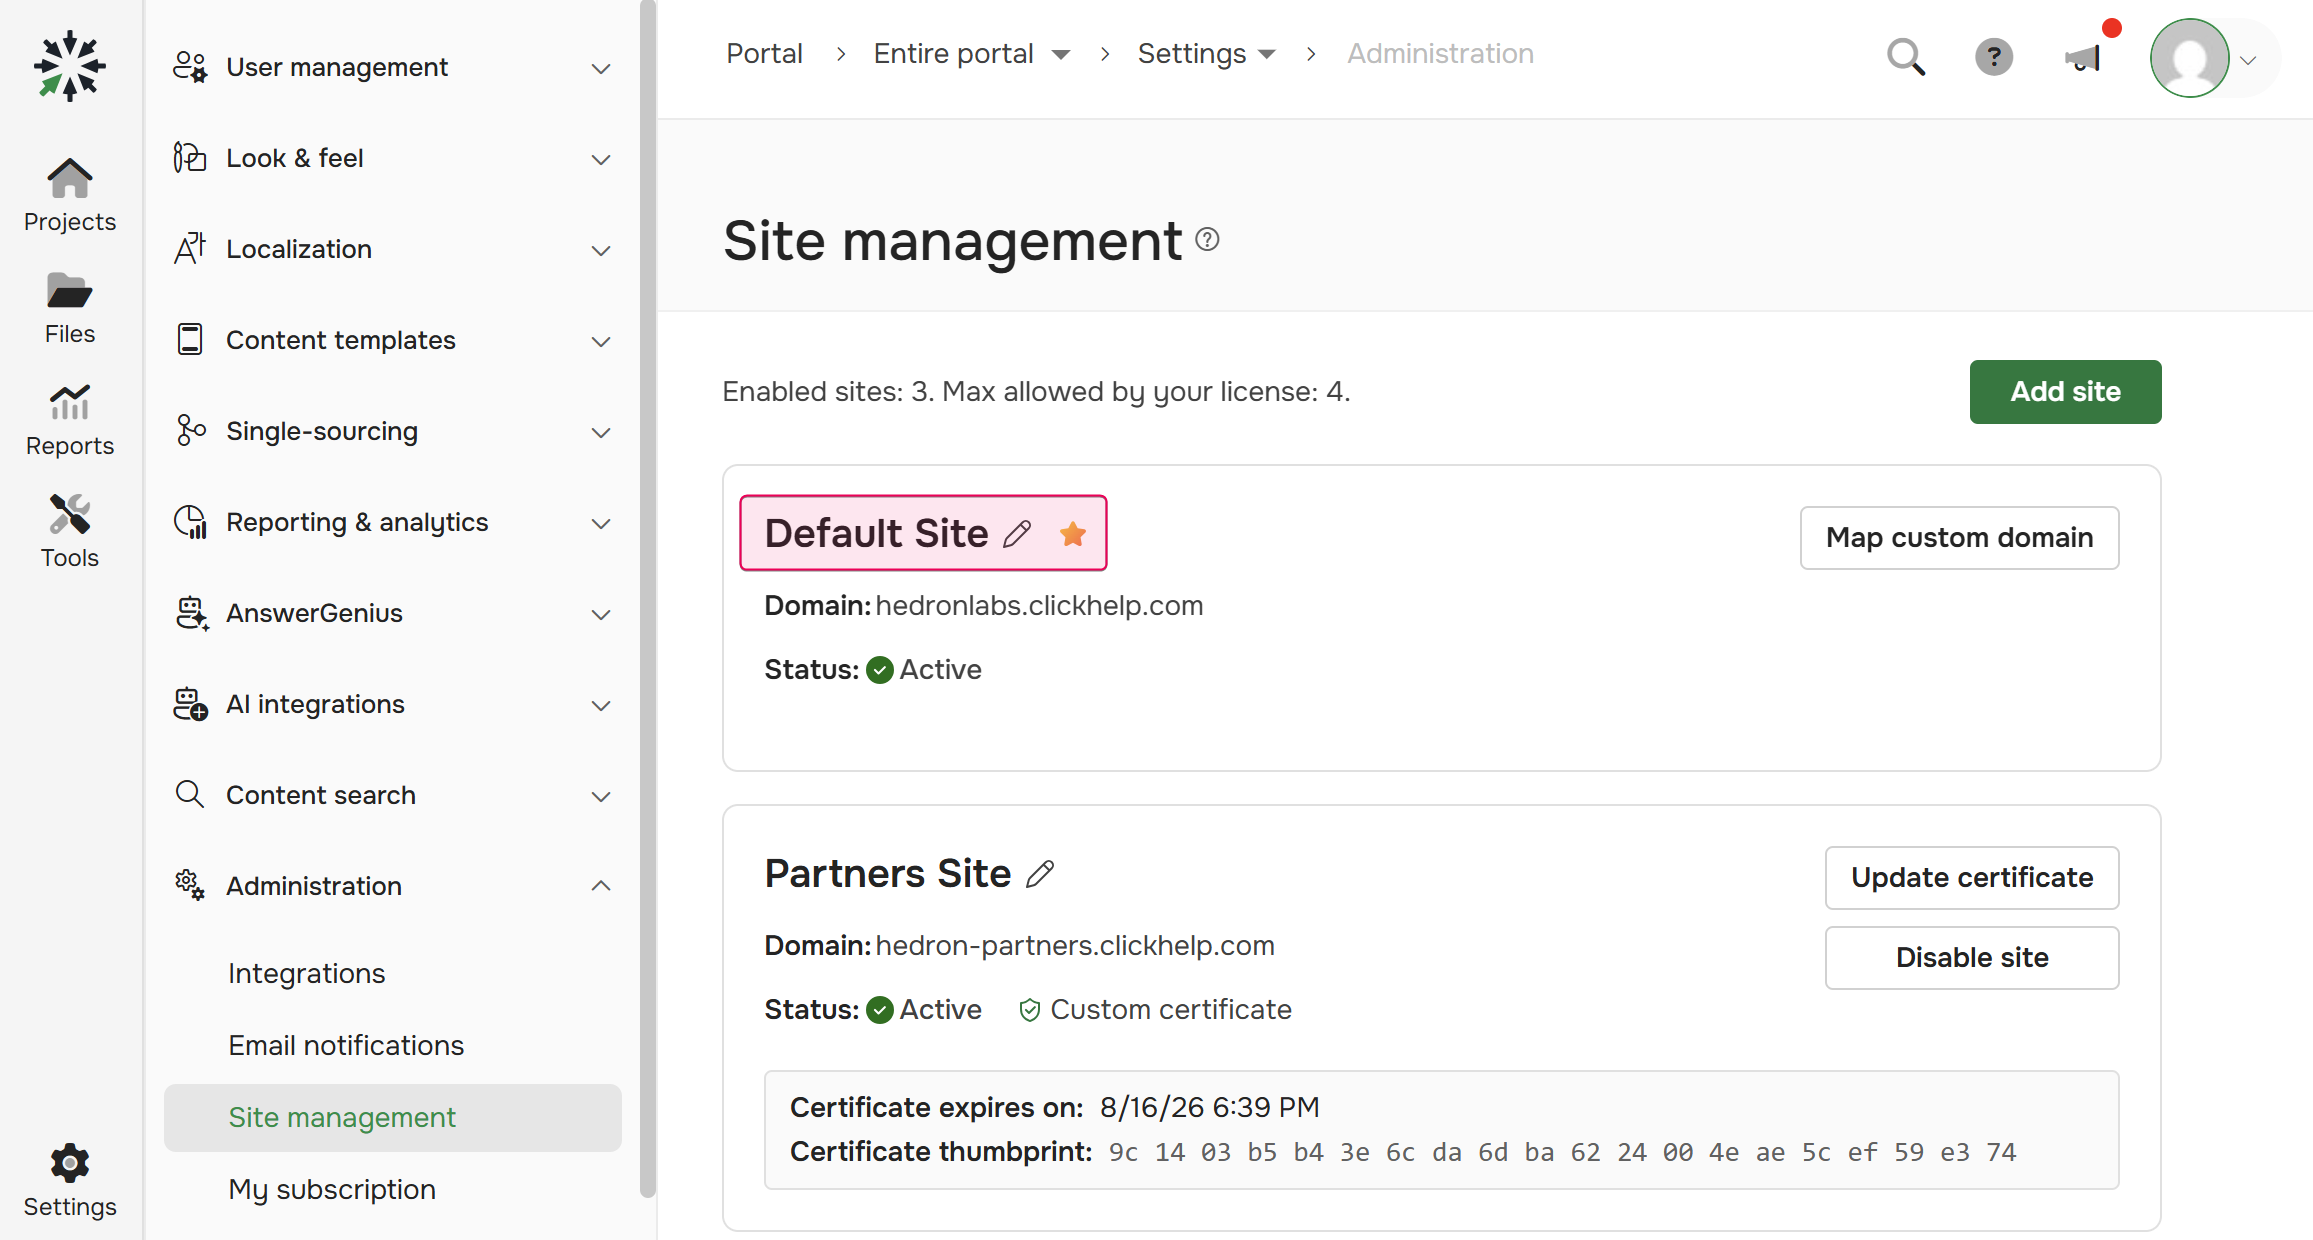Open Settings gear in left rail

point(70,1180)
